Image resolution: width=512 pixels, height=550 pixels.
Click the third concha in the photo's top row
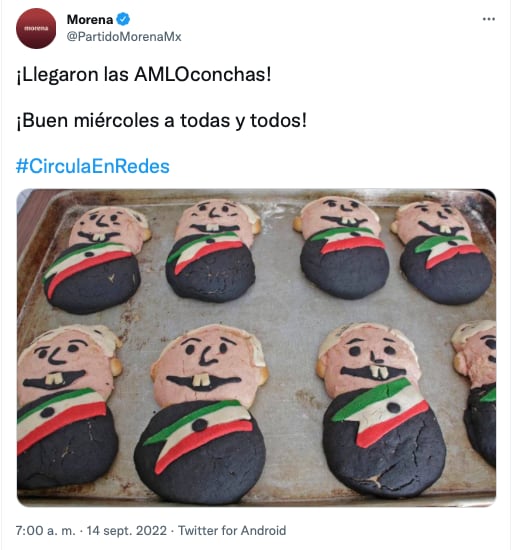click(342, 247)
